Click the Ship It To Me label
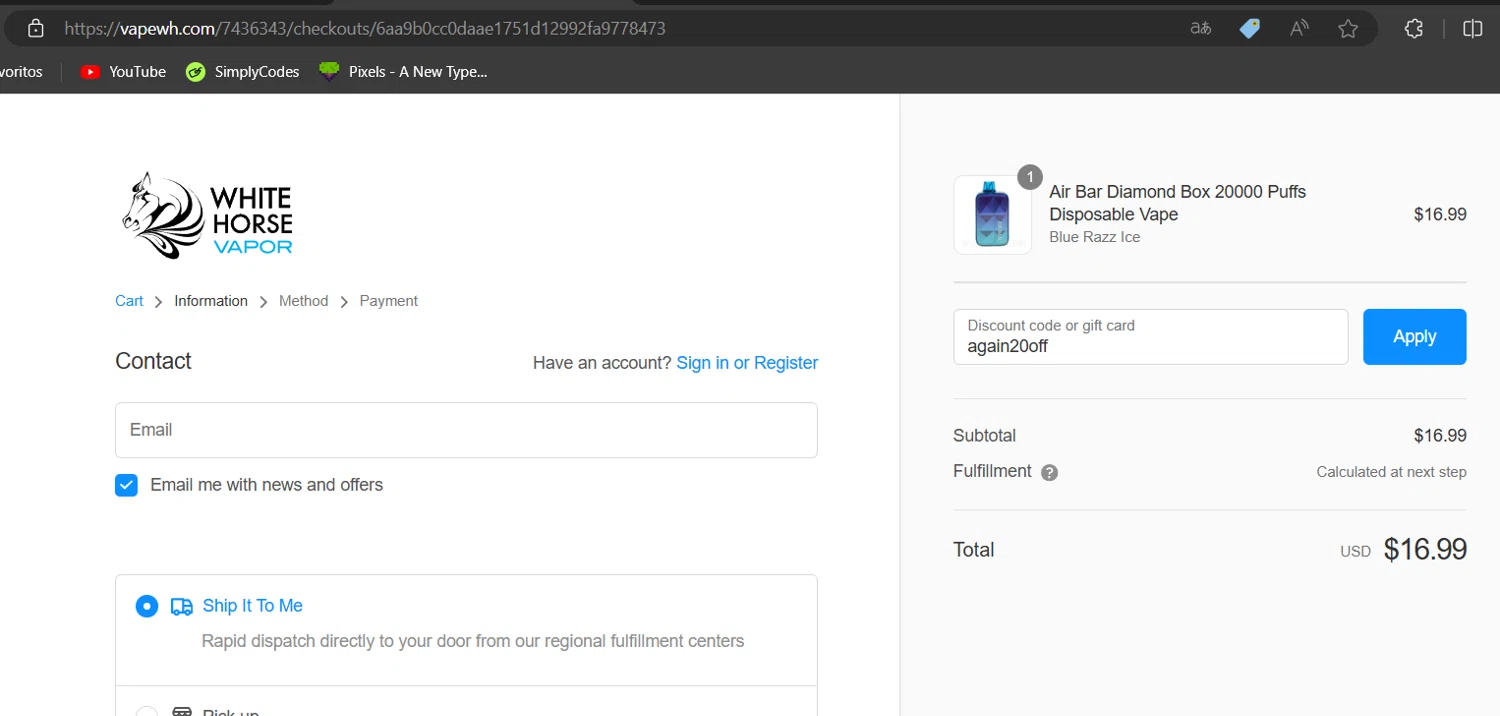Screen dimensions: 1500x716 [x=252, y=606]
